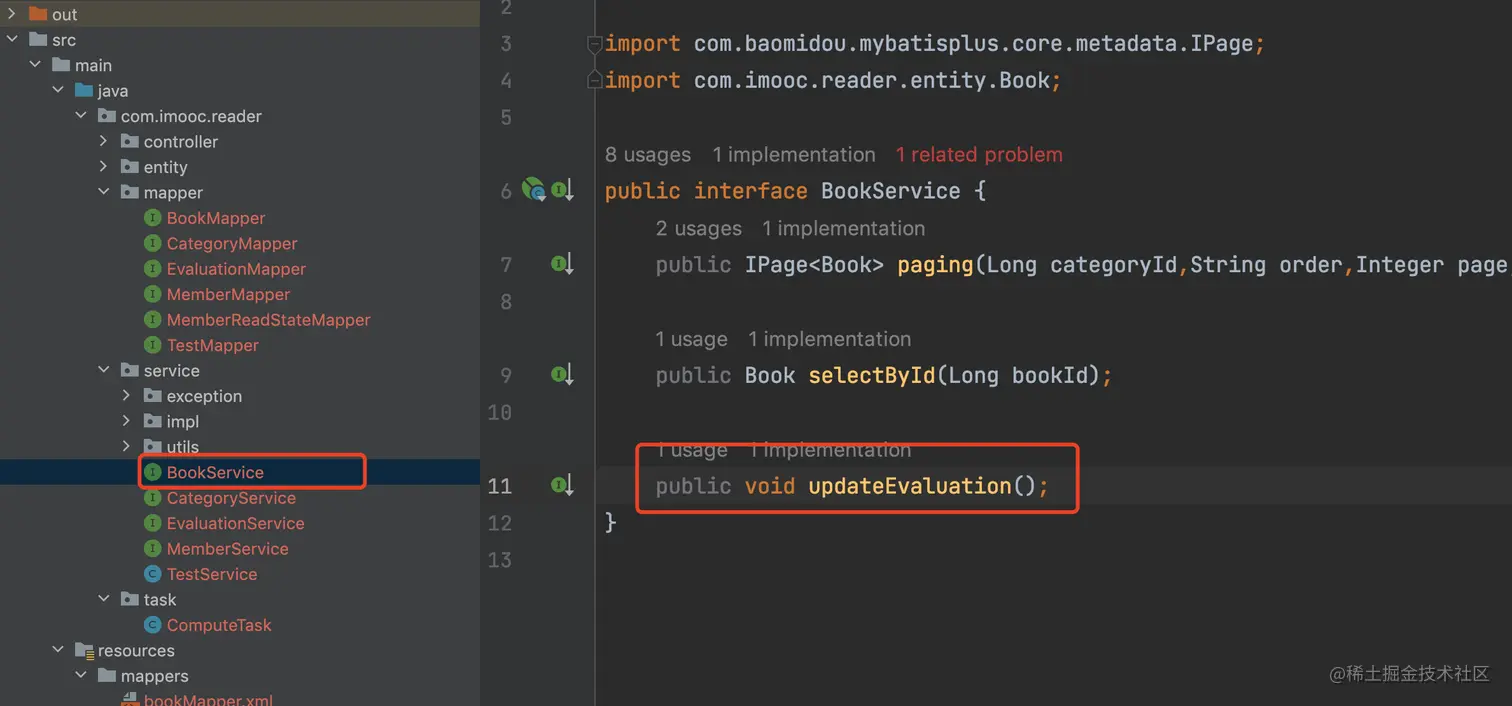
Task: Click the Spring bean gutter icon on line 6
Action: pos(534,189)
